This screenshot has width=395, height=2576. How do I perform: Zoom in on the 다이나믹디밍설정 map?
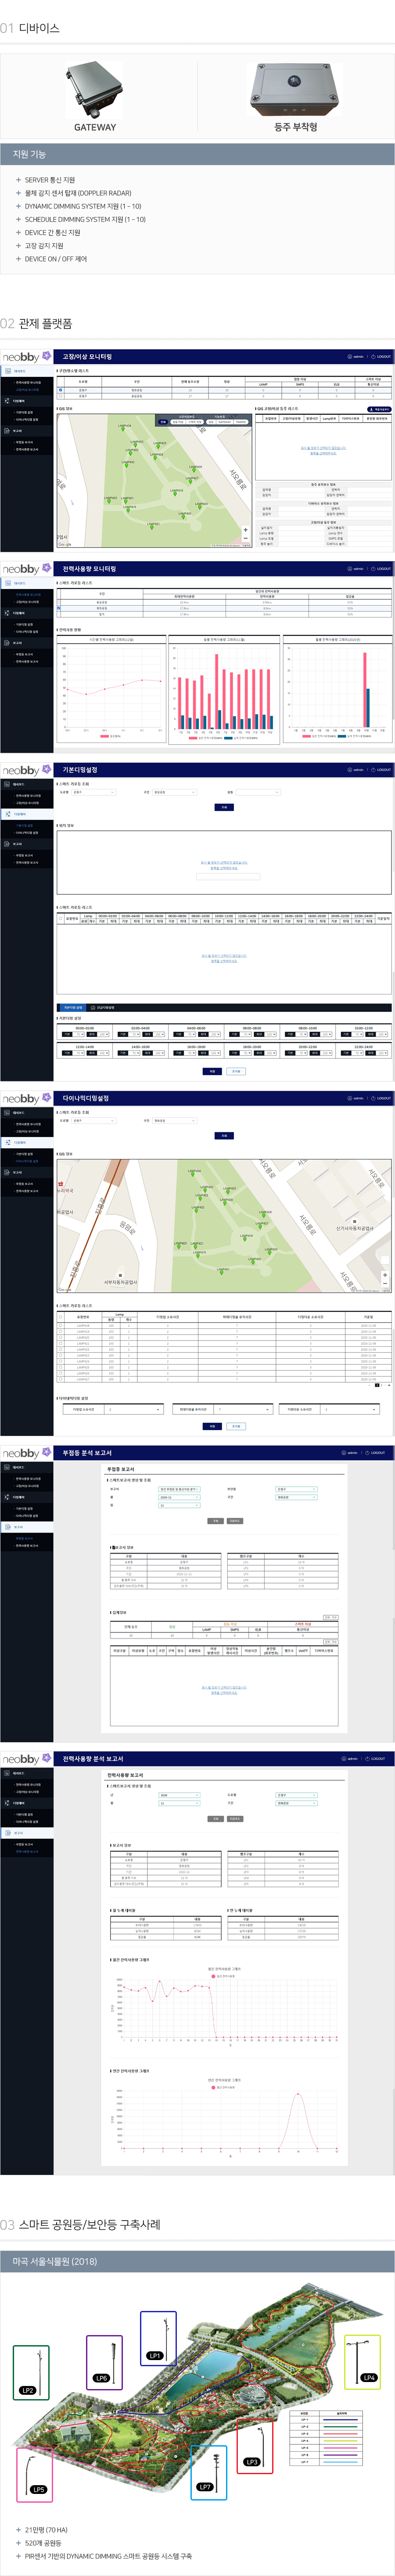(x=385, y=1275)
